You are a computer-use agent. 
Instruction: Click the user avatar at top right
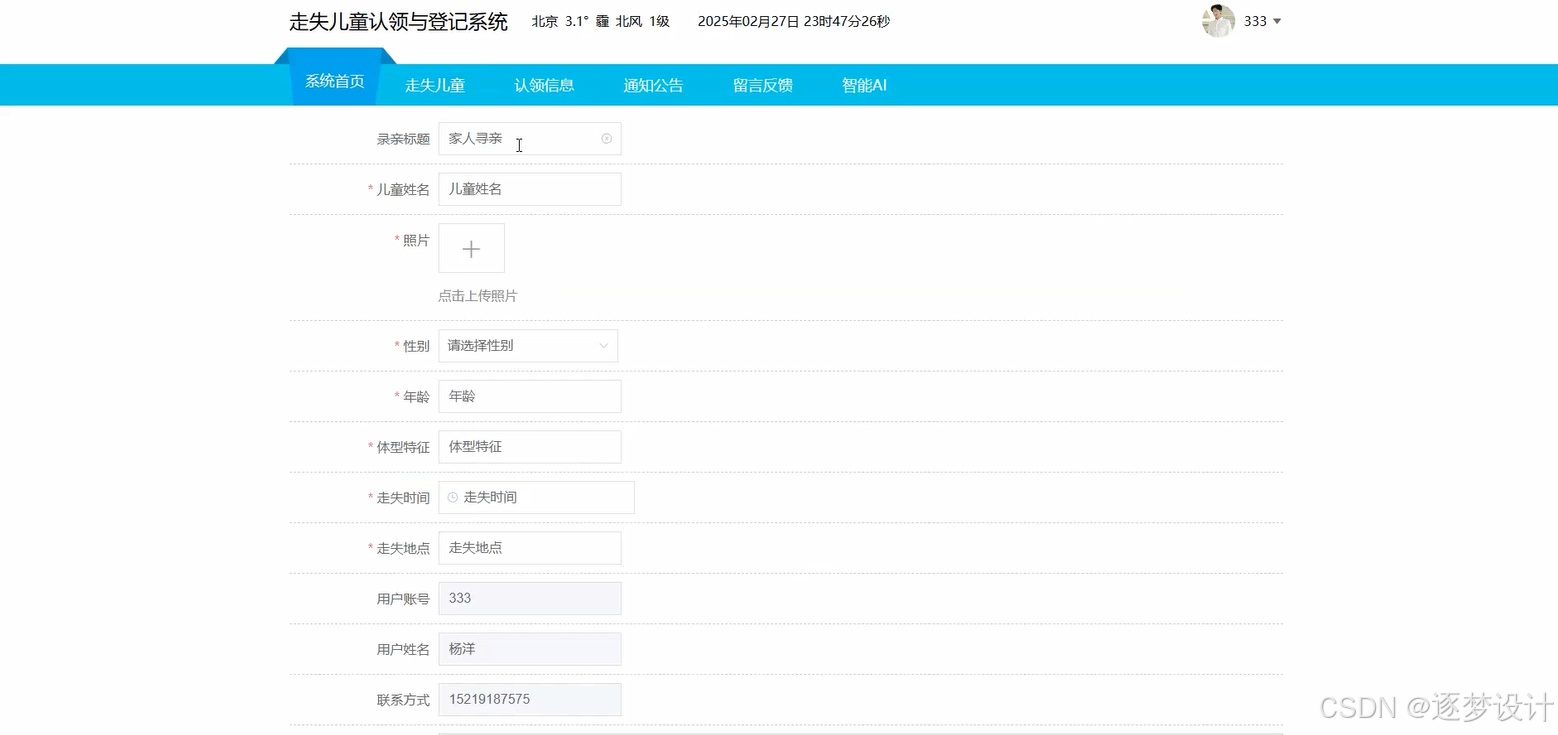pos(1218,21)
